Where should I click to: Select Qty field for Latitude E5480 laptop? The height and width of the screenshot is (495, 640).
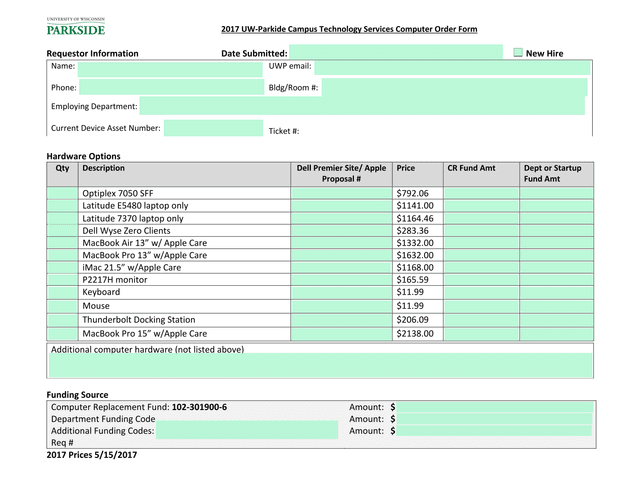(x=62, y=206)
